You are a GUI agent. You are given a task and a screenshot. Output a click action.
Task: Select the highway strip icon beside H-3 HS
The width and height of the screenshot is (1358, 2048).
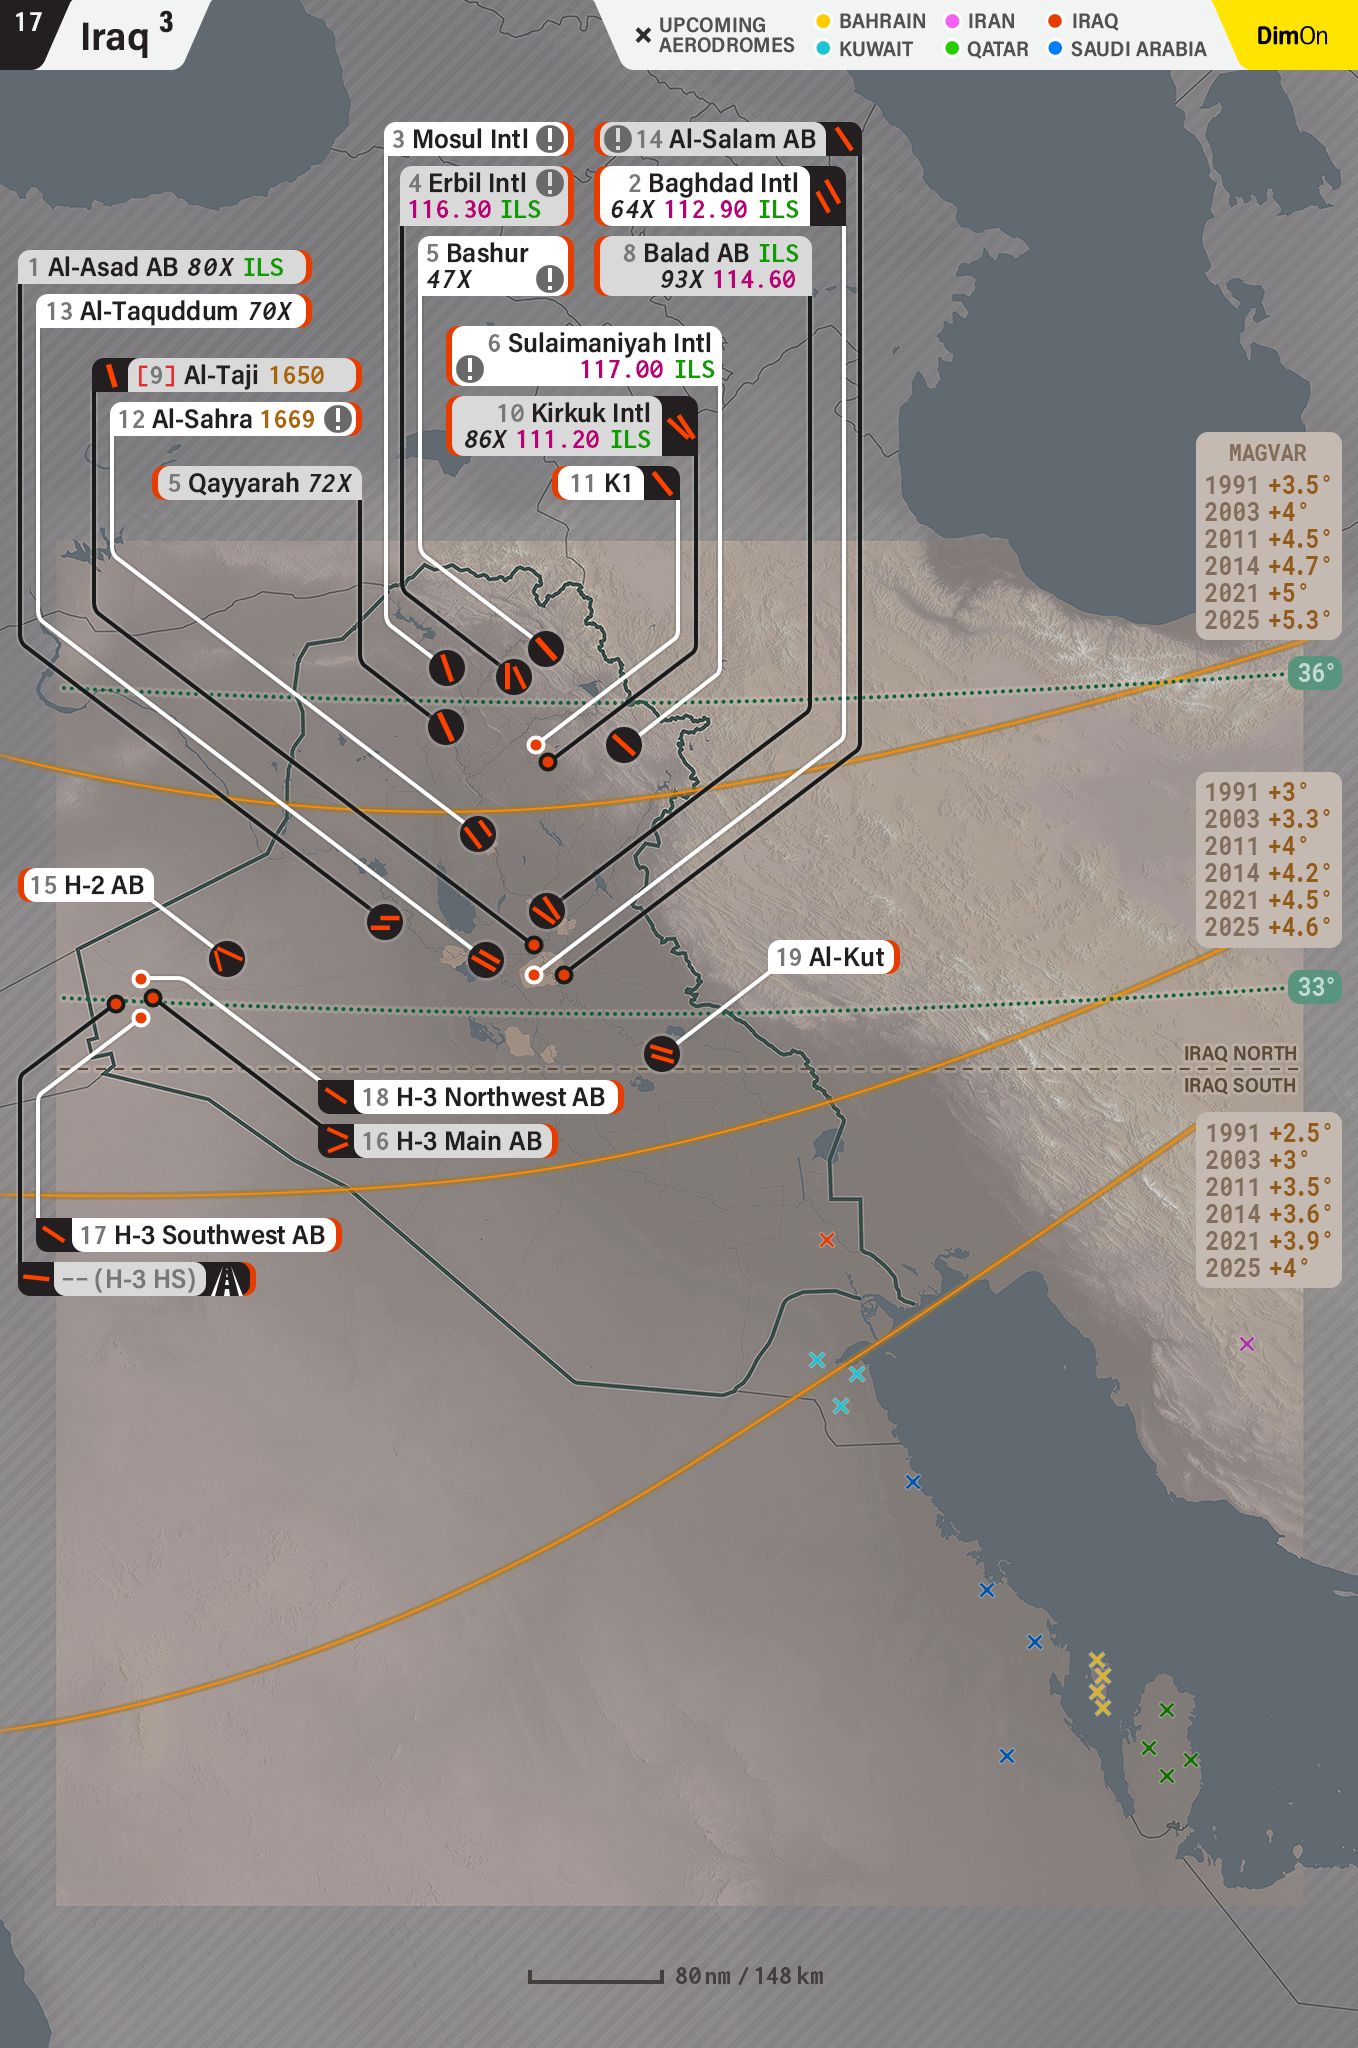229,1280
